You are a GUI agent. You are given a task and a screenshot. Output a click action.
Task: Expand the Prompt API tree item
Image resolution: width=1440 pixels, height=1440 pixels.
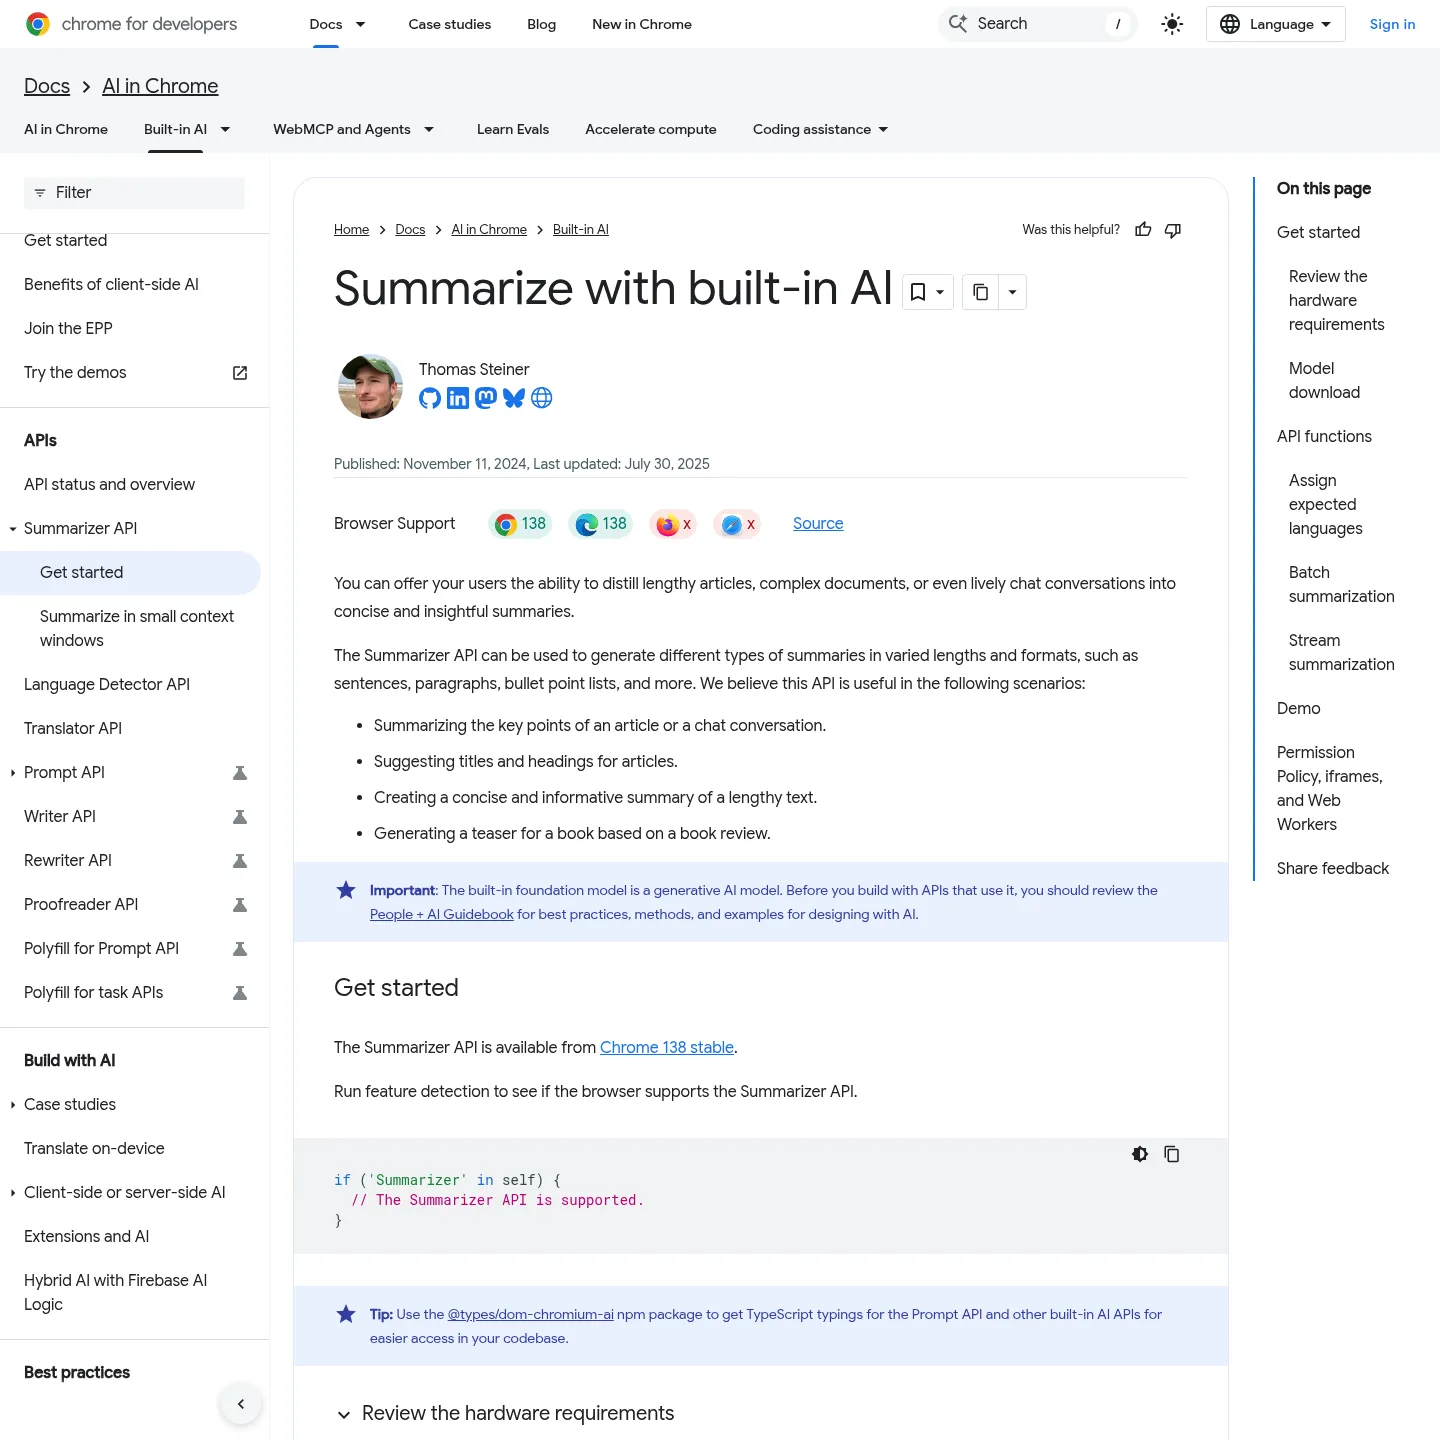click(x=13, y=773)
